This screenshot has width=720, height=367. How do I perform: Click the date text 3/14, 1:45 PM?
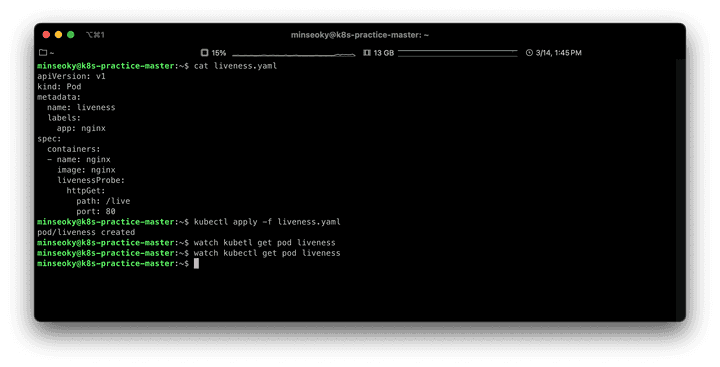(558, 53)
